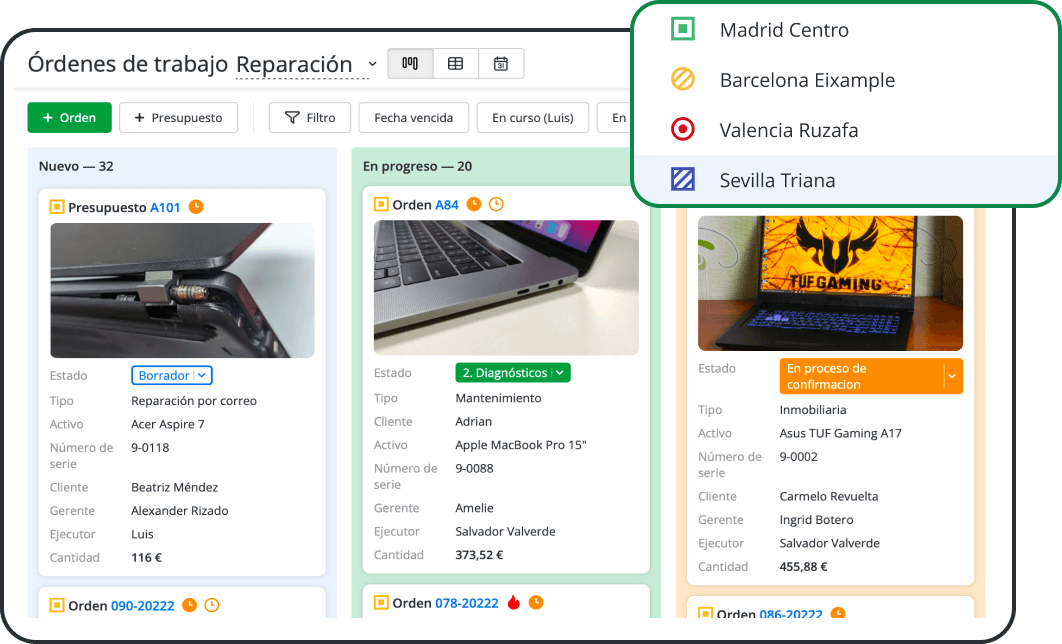Open Orden 086-20222 link
Image resolution: width=1062 pixels, height=644 pixels.
(x=791, y=614)
